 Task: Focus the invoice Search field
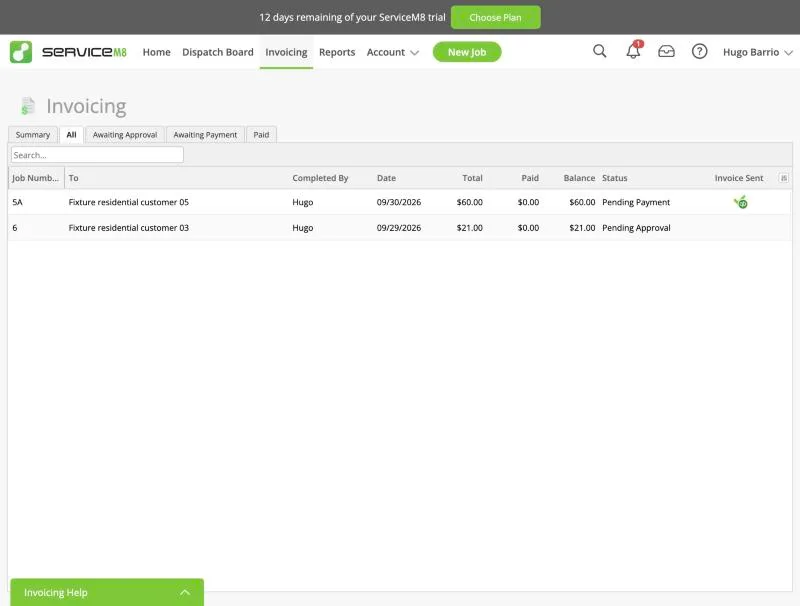(97, 155)
